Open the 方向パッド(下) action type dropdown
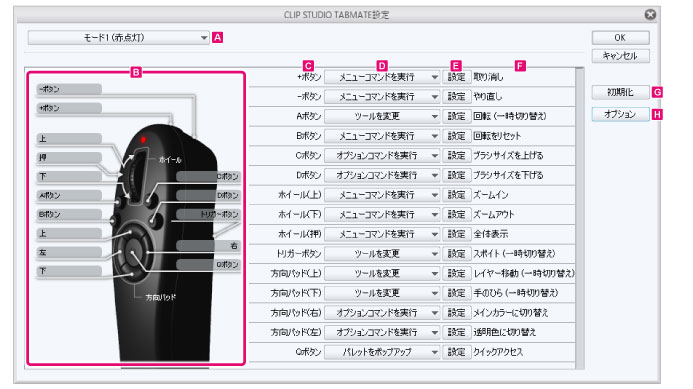693x389 pixels. point(382,293)
